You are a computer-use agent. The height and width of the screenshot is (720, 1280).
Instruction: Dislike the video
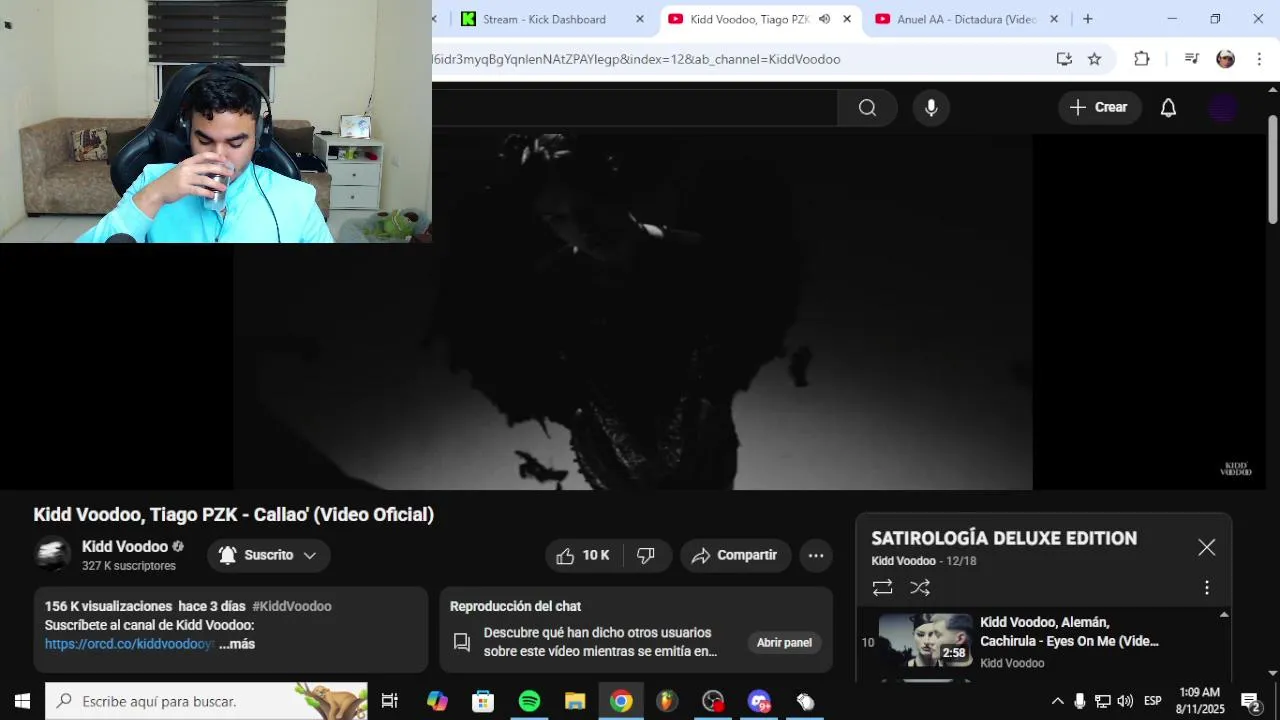click(646, 556)
